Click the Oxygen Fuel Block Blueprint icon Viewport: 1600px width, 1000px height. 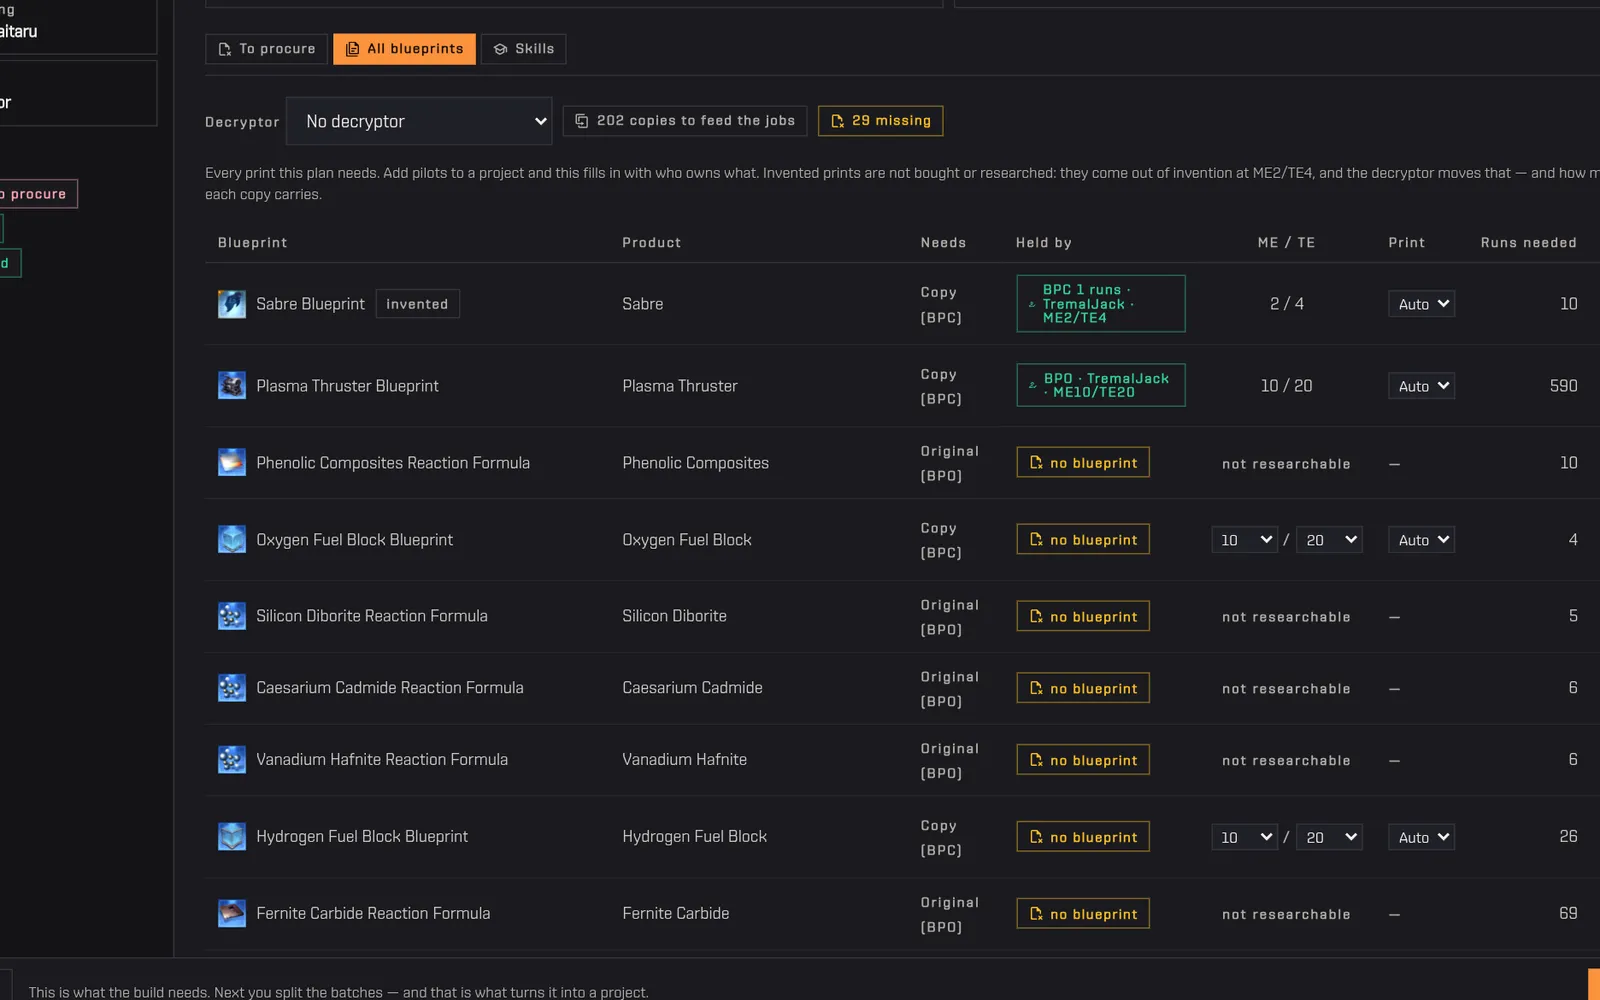(232, 540)
